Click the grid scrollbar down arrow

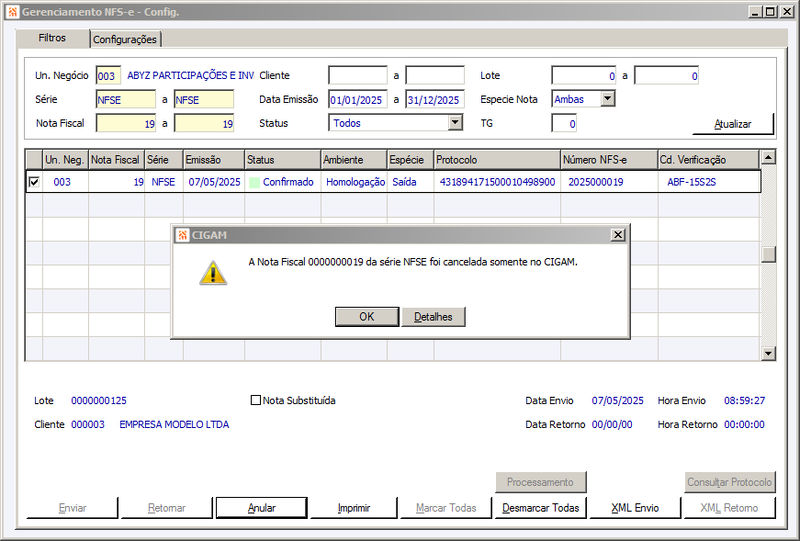click(x=768, y=353)
